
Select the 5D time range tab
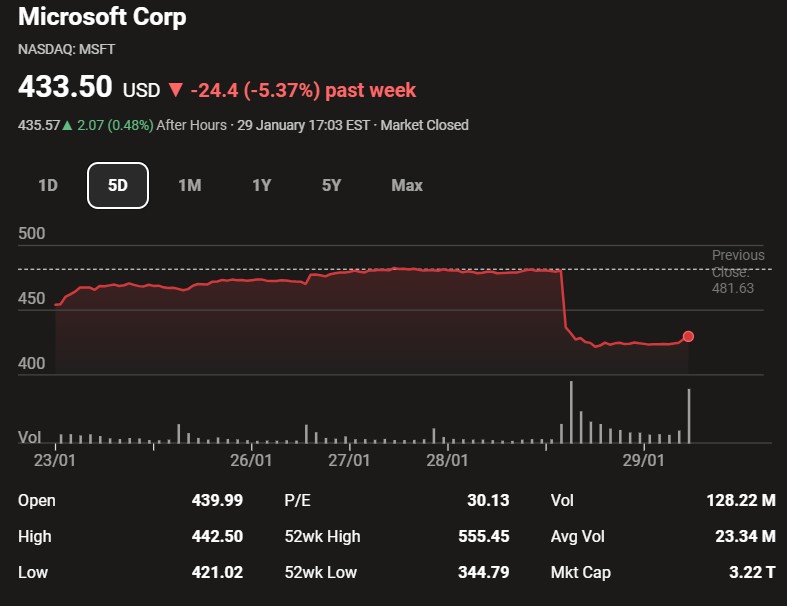[x=118, y=185]
